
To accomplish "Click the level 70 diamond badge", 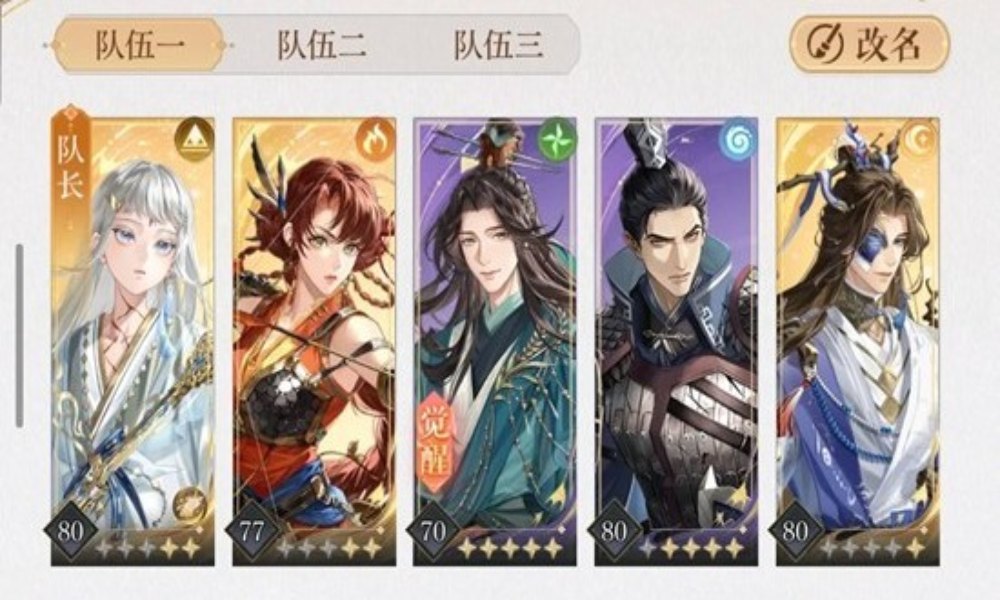I will pyautogui.click(x=433, y=530).
